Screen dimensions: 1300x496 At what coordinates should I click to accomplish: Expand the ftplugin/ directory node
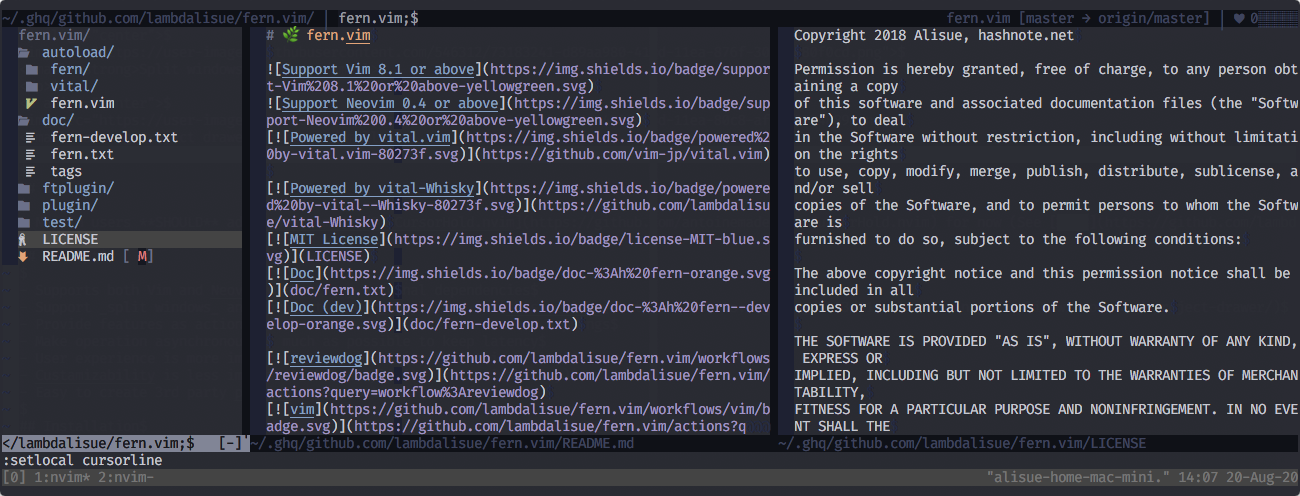click(78, 188)
